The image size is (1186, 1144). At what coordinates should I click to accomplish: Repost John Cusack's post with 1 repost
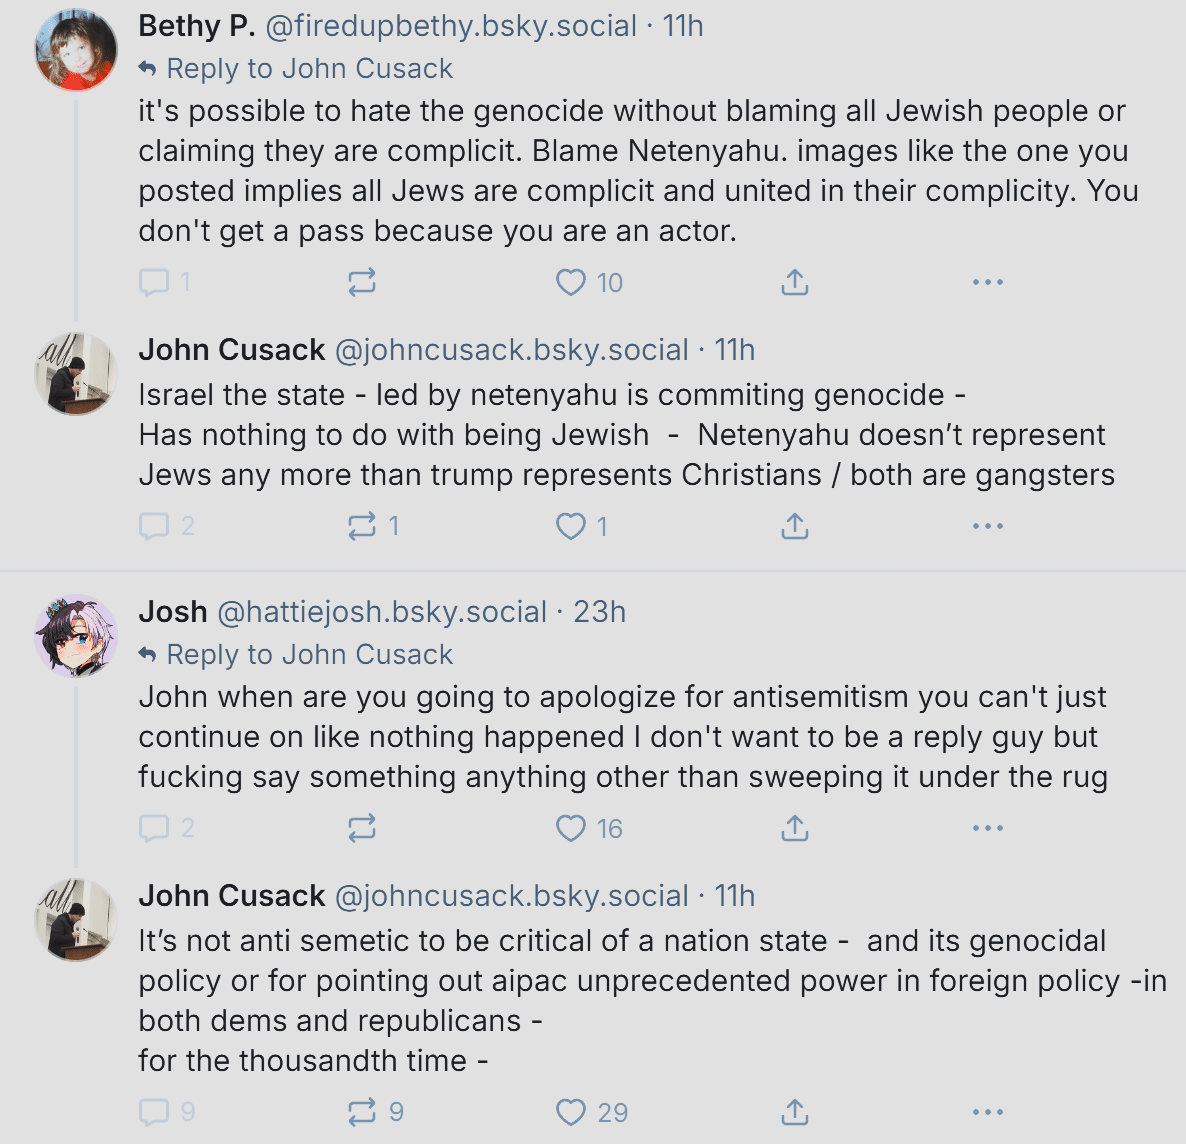pyautogui.click(x=373, y=526)
